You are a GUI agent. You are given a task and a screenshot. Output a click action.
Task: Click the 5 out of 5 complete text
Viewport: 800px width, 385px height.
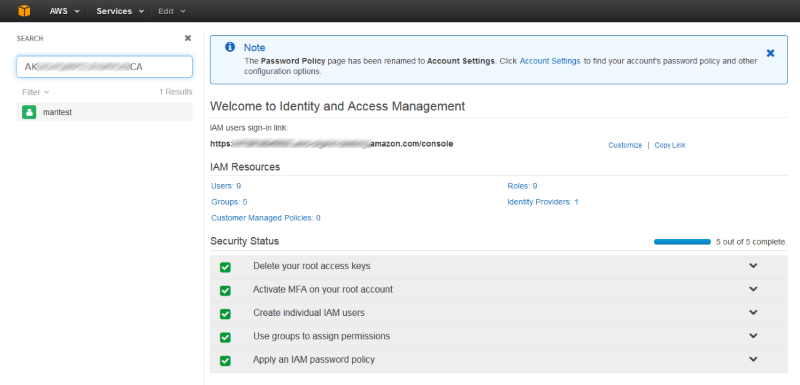(x=752, y=242)
